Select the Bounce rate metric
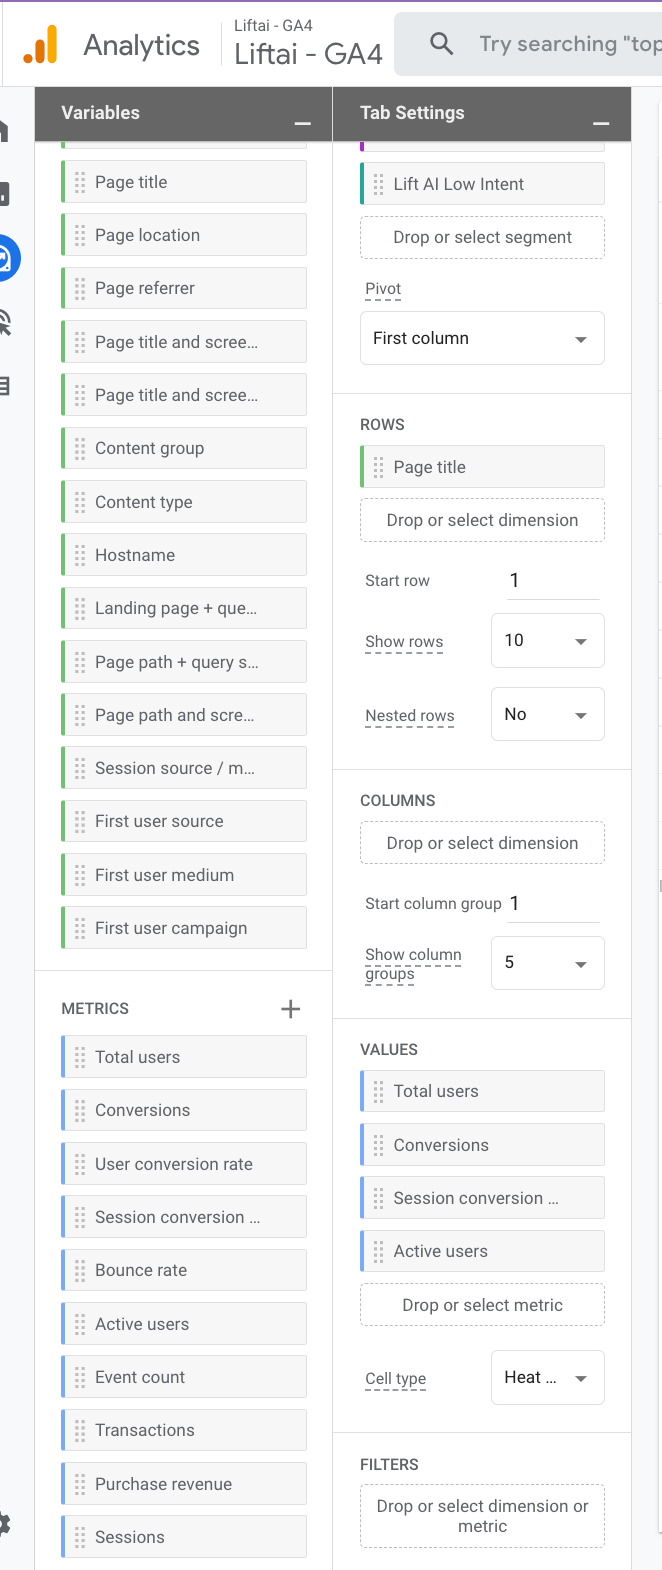Viewport: 662px width, 1570px height. point(185,1270)
